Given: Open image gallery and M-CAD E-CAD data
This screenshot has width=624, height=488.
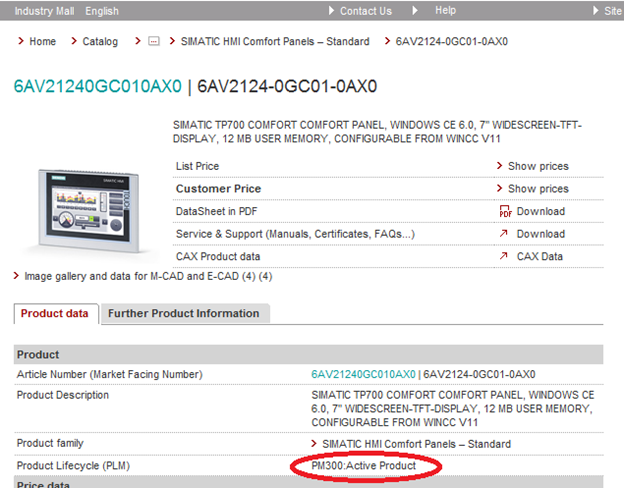Looking at the screenshot, I should 148,276.
